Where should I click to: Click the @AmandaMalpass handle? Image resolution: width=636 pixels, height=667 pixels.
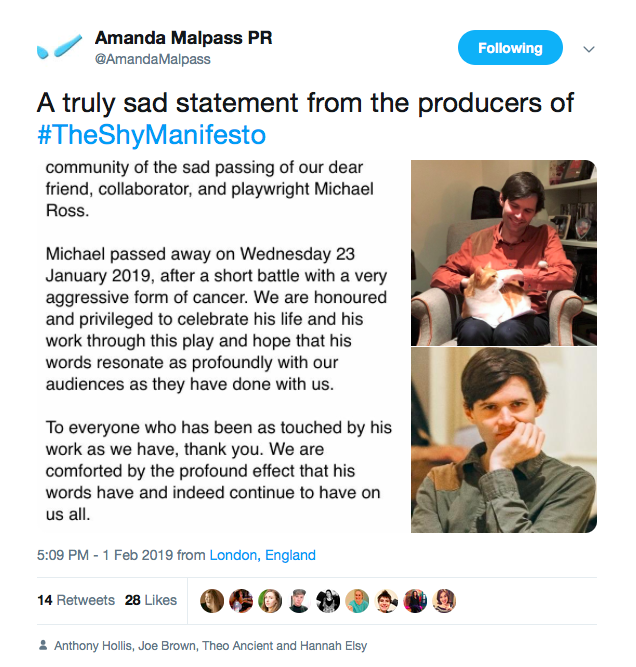[x=152, y=59]
